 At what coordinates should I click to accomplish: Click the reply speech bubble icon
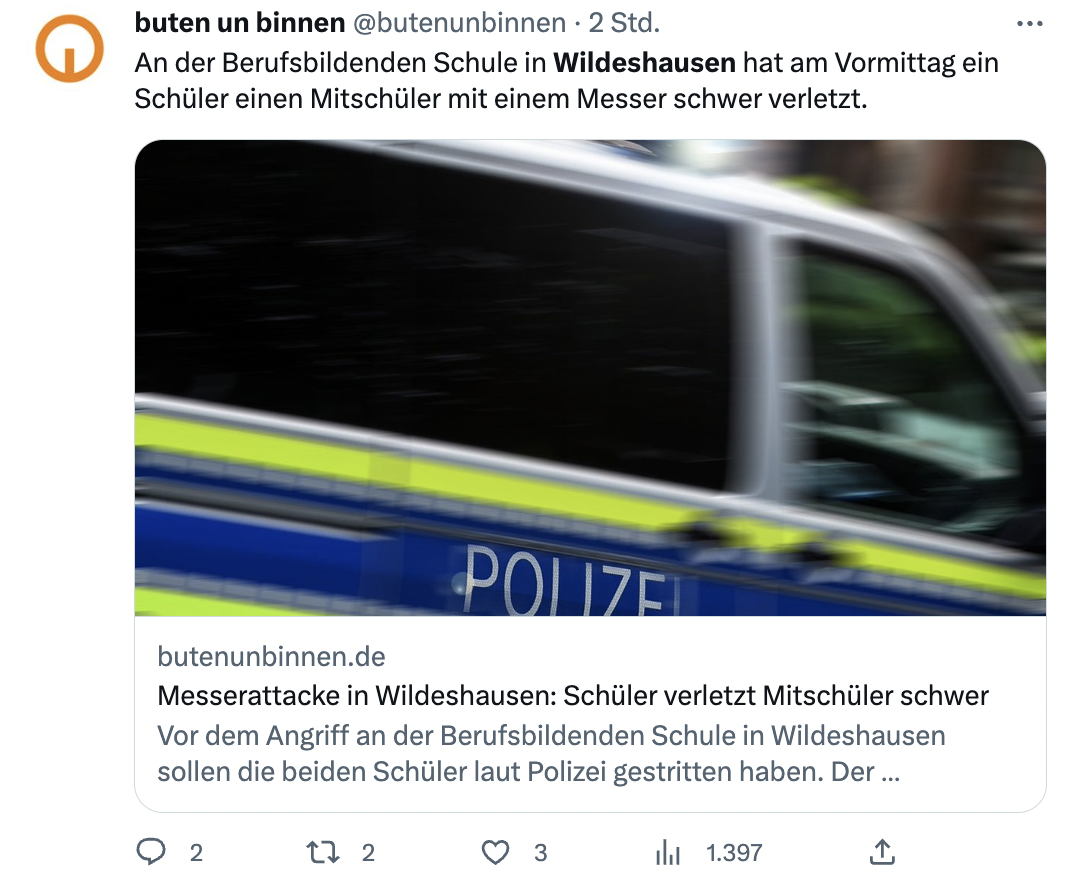click(x=151, y=852)
